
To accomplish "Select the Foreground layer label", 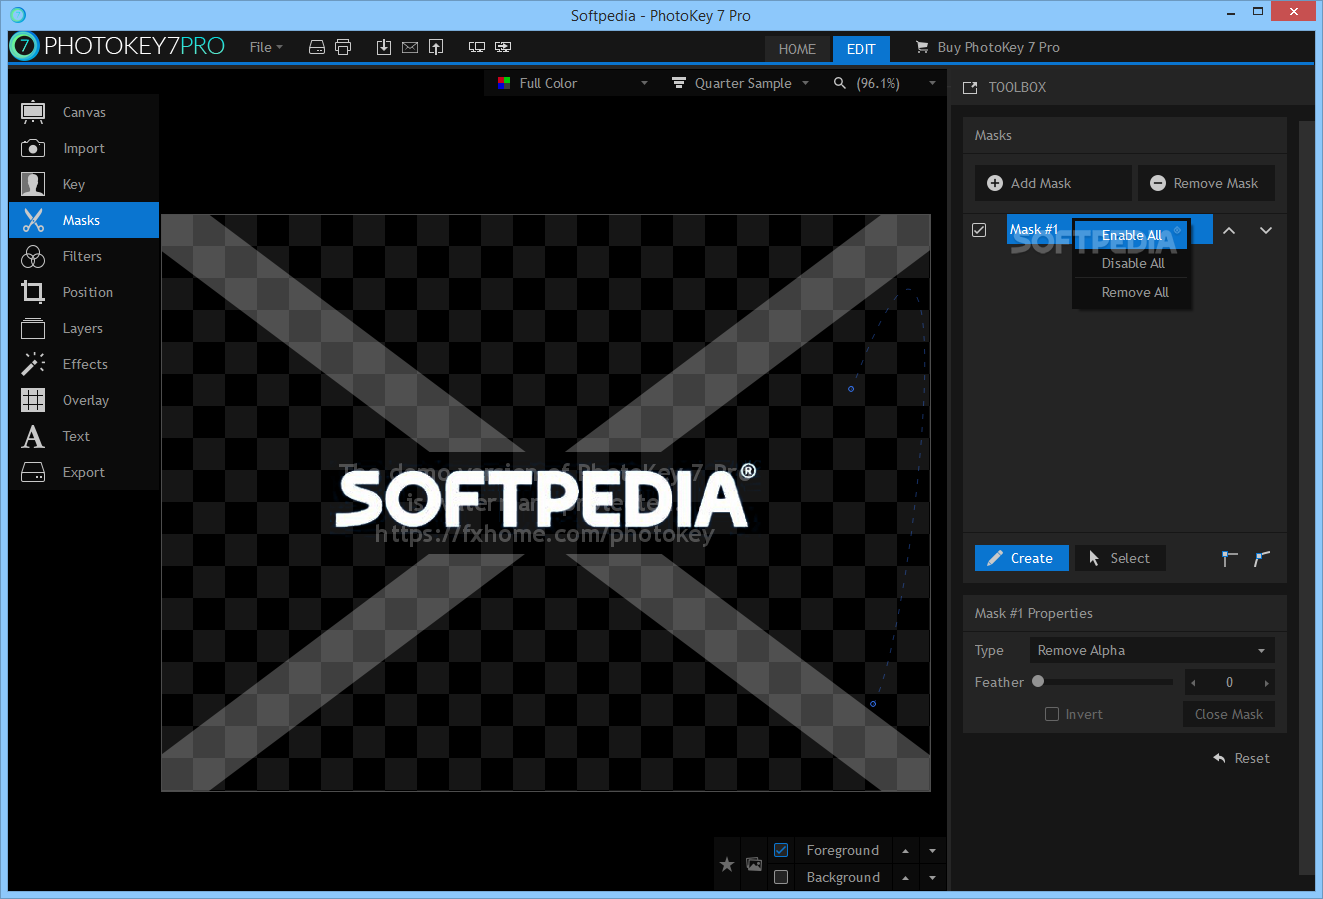I will pos(843,851).
